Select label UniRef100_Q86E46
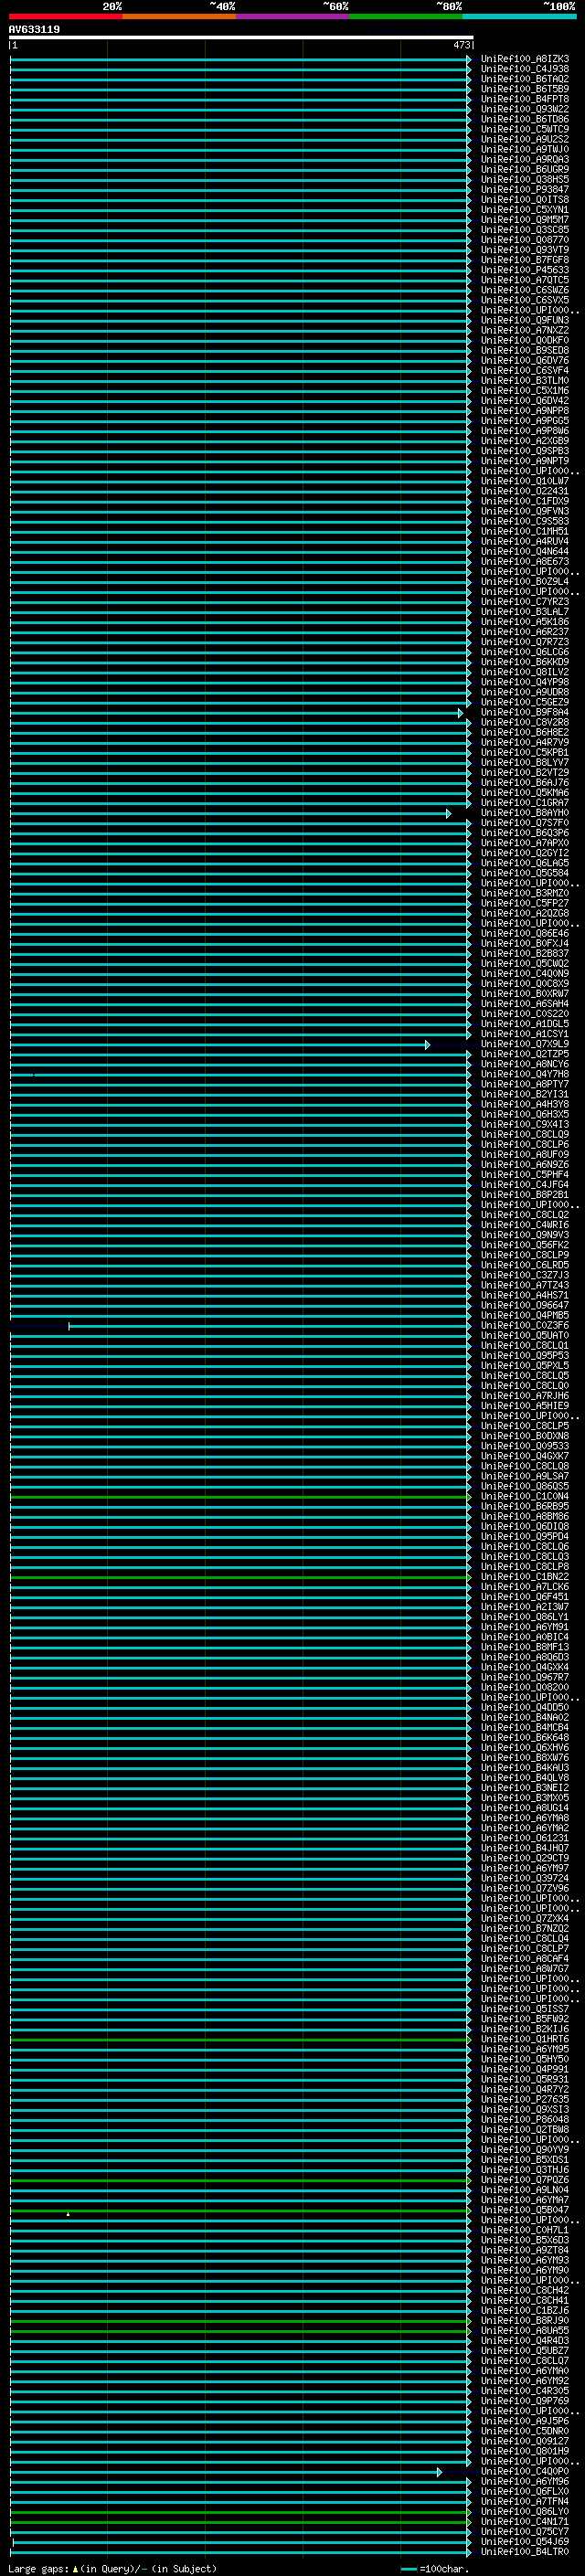 point(524,933)
